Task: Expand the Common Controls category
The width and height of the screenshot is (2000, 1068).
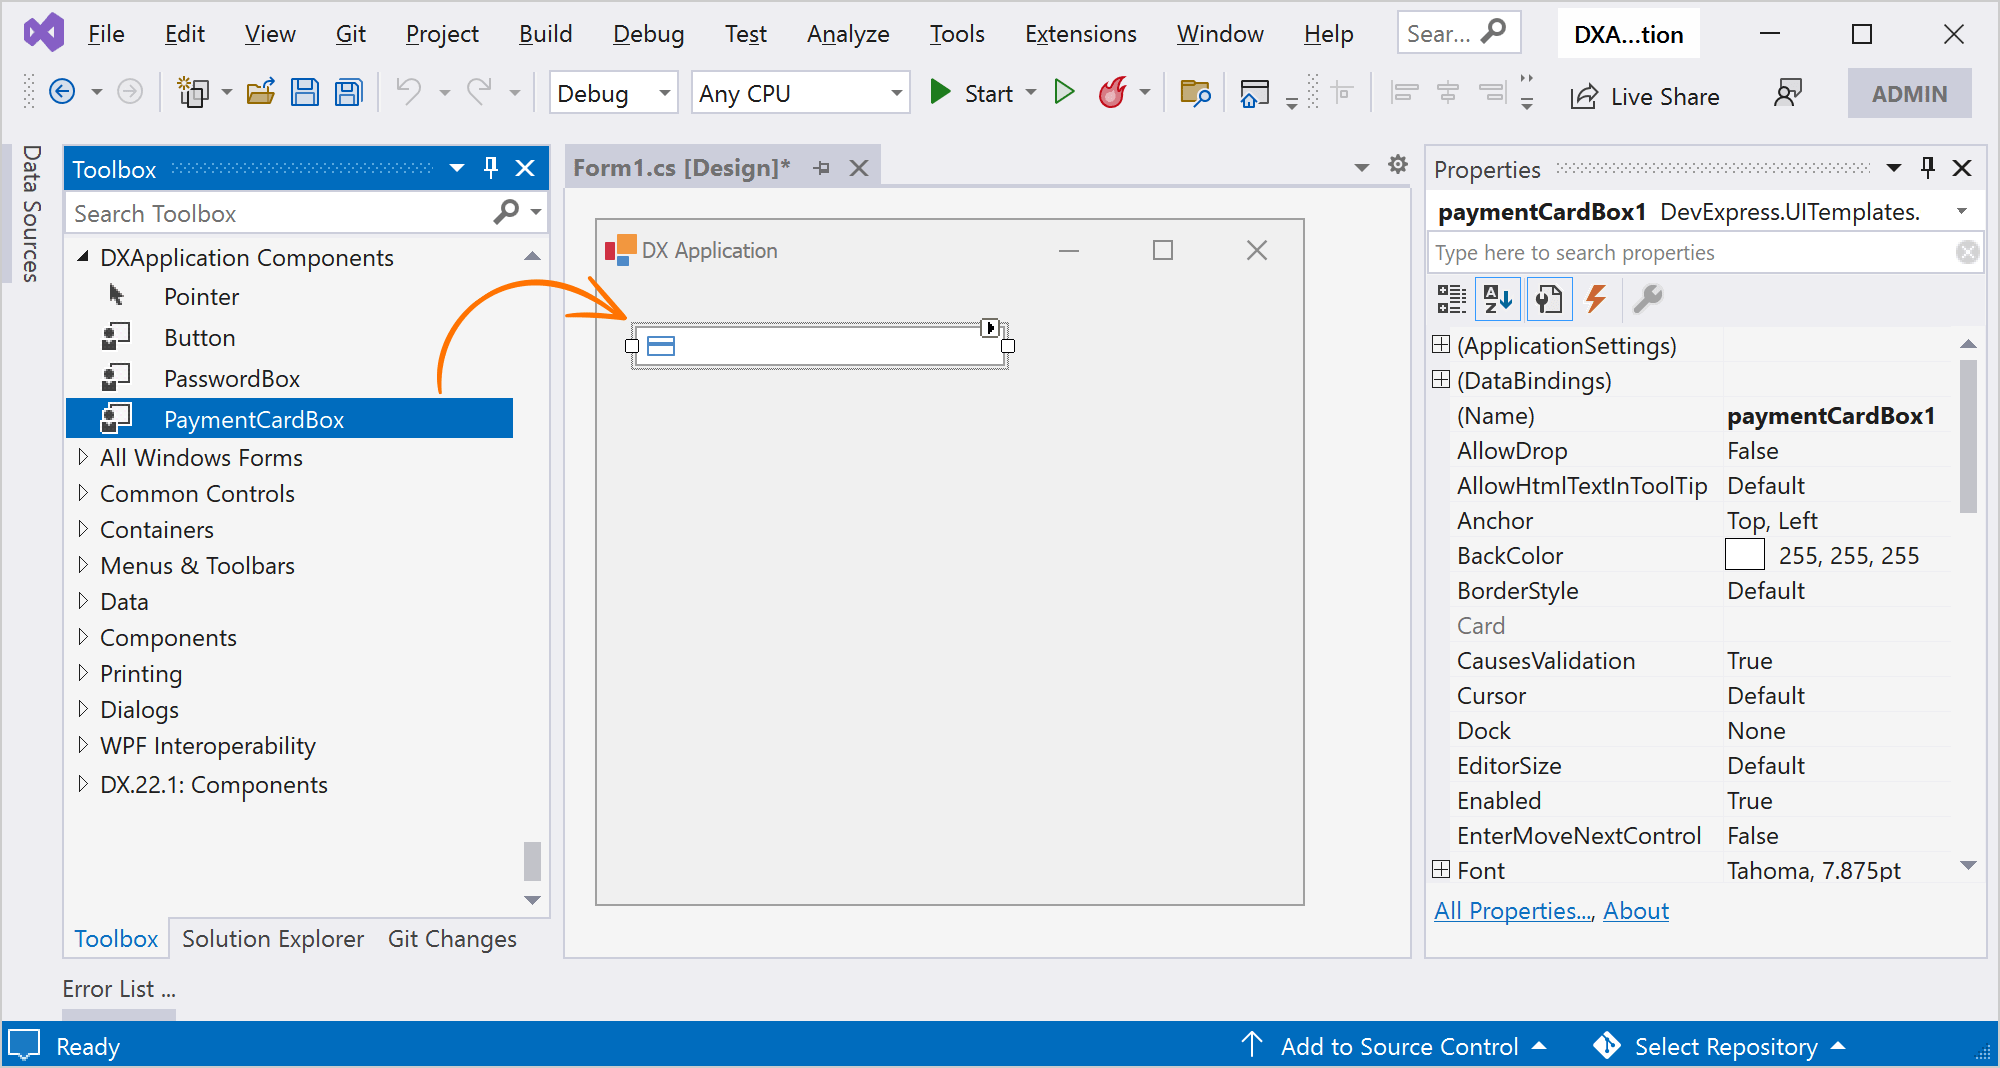Action: [83, 493]
